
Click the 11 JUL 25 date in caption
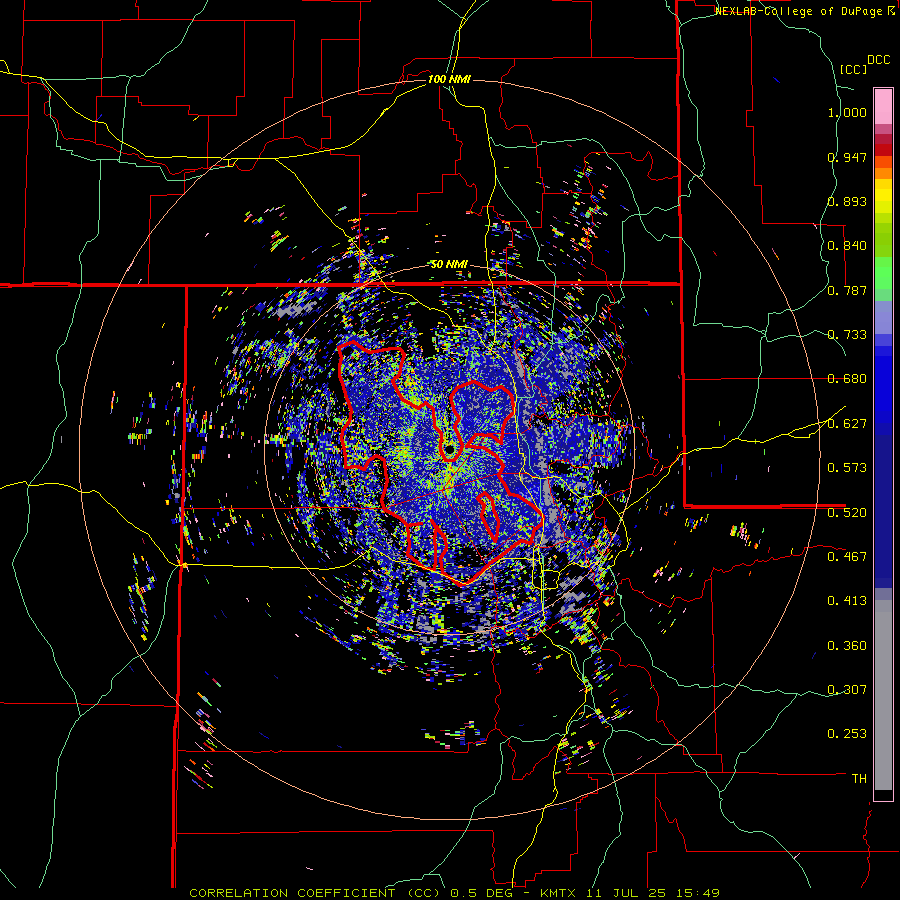(626, 893)
